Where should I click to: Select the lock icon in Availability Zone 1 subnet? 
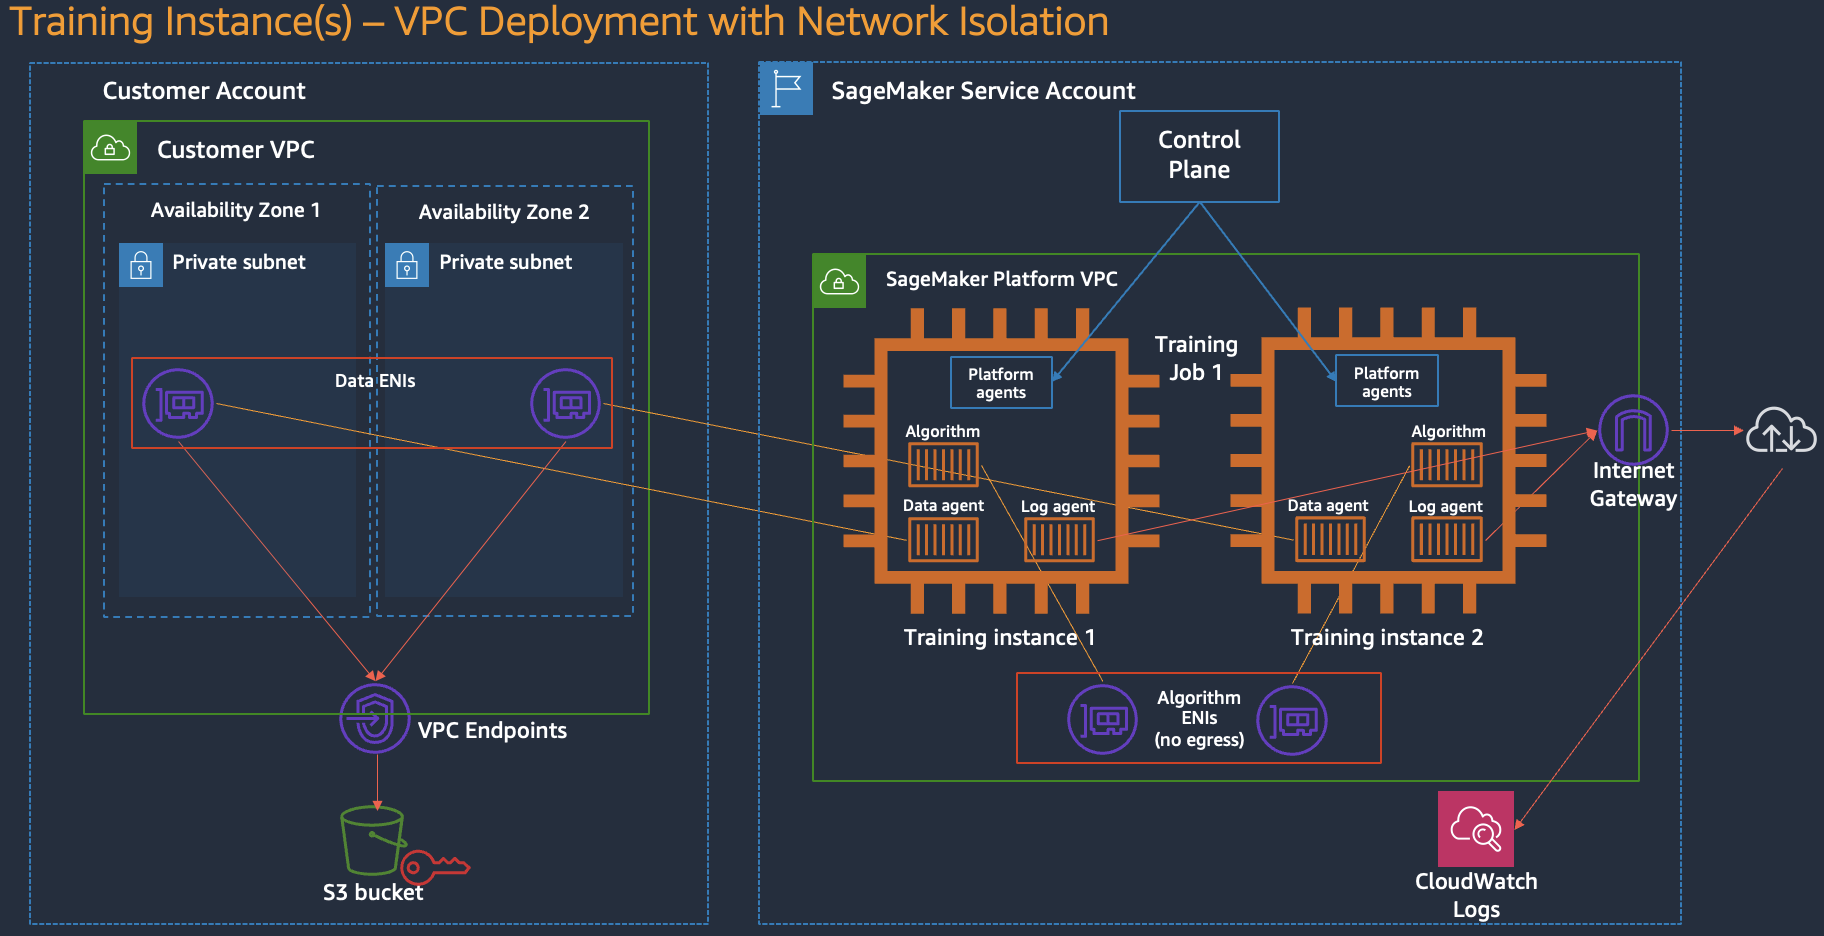(141, 265)
